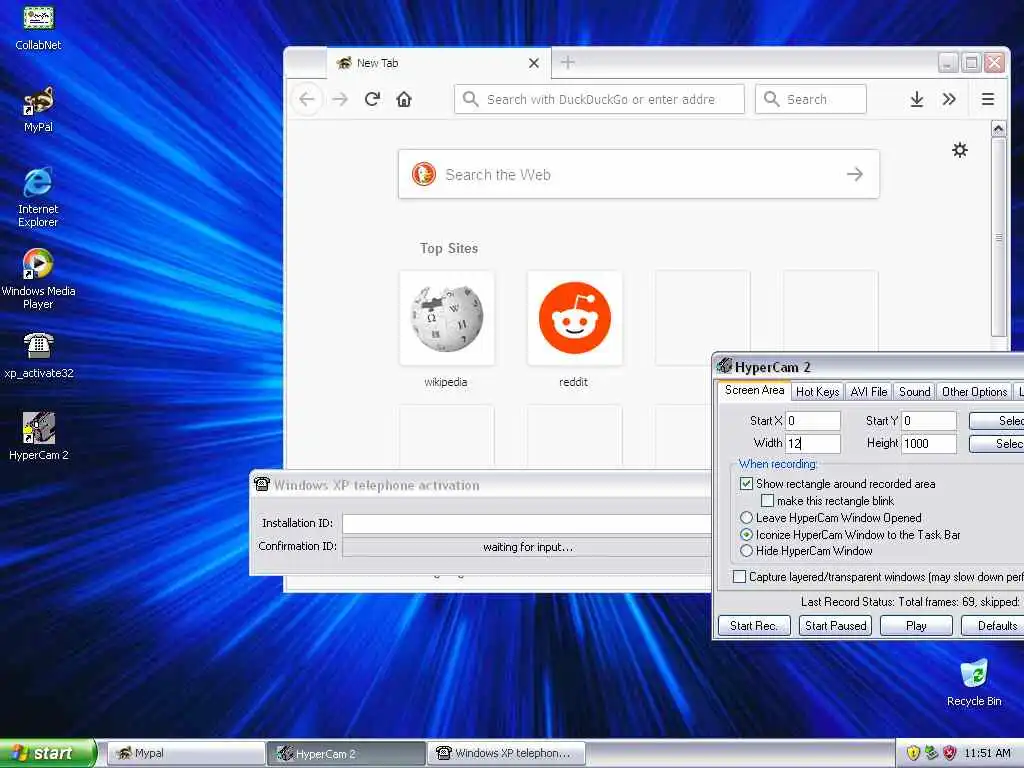Image resolution: width=1024 pixels, height=768 pixels.
Task: Click the red security shield tray icon
Action: click(950, 754)
